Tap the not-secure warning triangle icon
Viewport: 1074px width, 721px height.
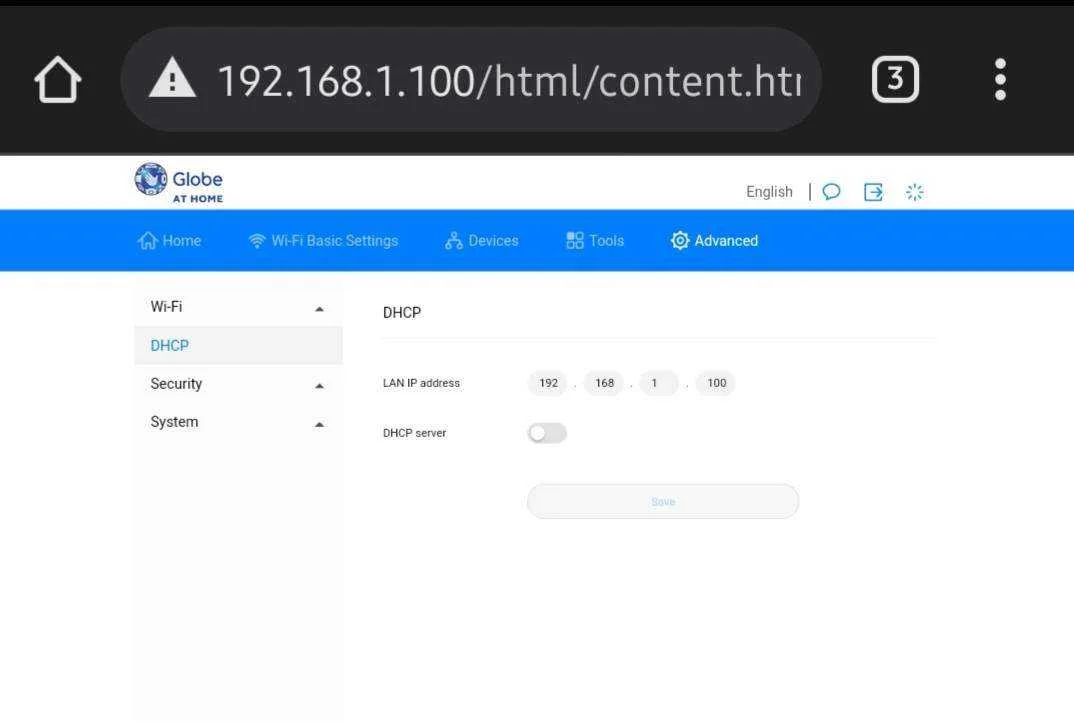tap(172, 78)
